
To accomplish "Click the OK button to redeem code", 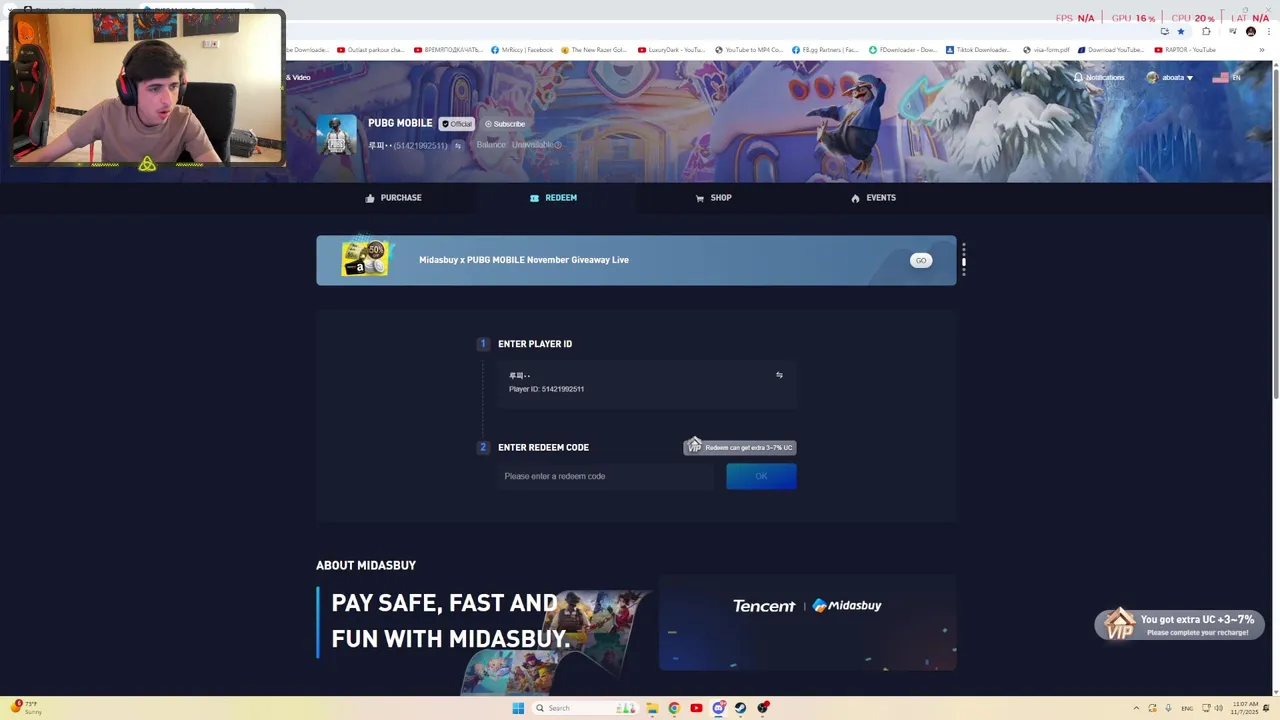I will [x=761, y=476].
